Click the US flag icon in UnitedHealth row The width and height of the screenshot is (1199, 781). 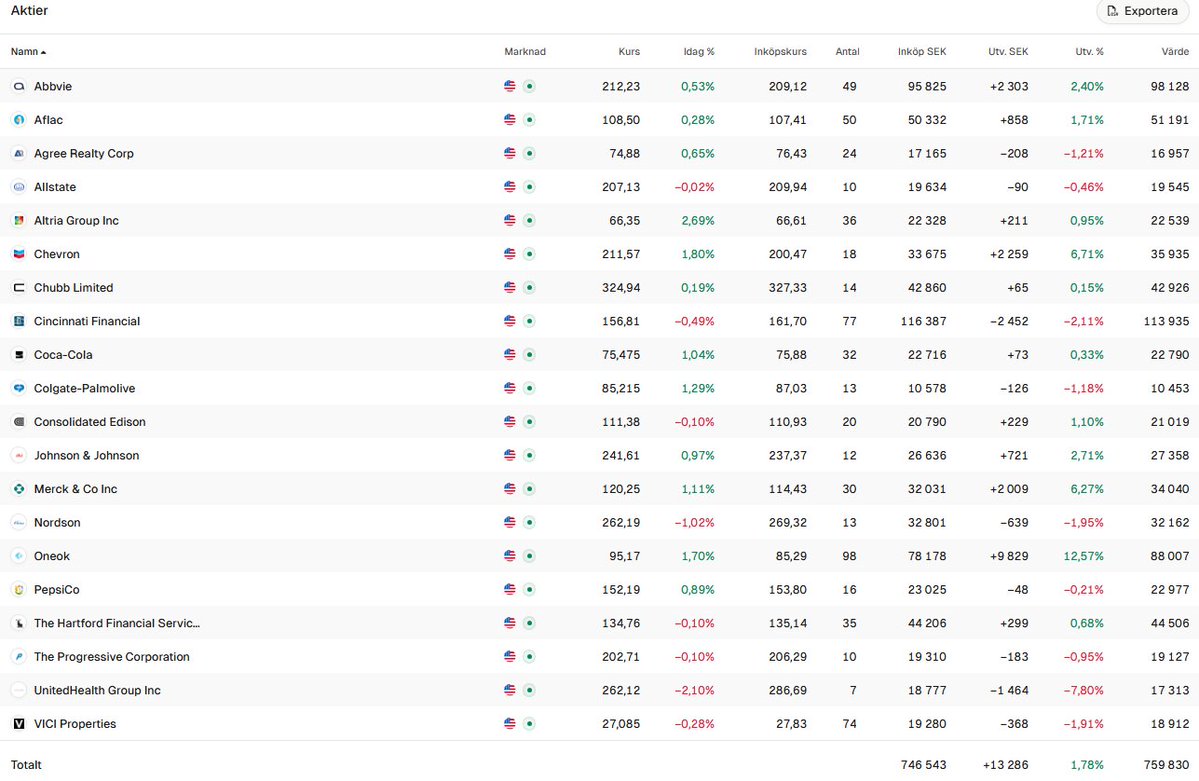click(510, 690)
